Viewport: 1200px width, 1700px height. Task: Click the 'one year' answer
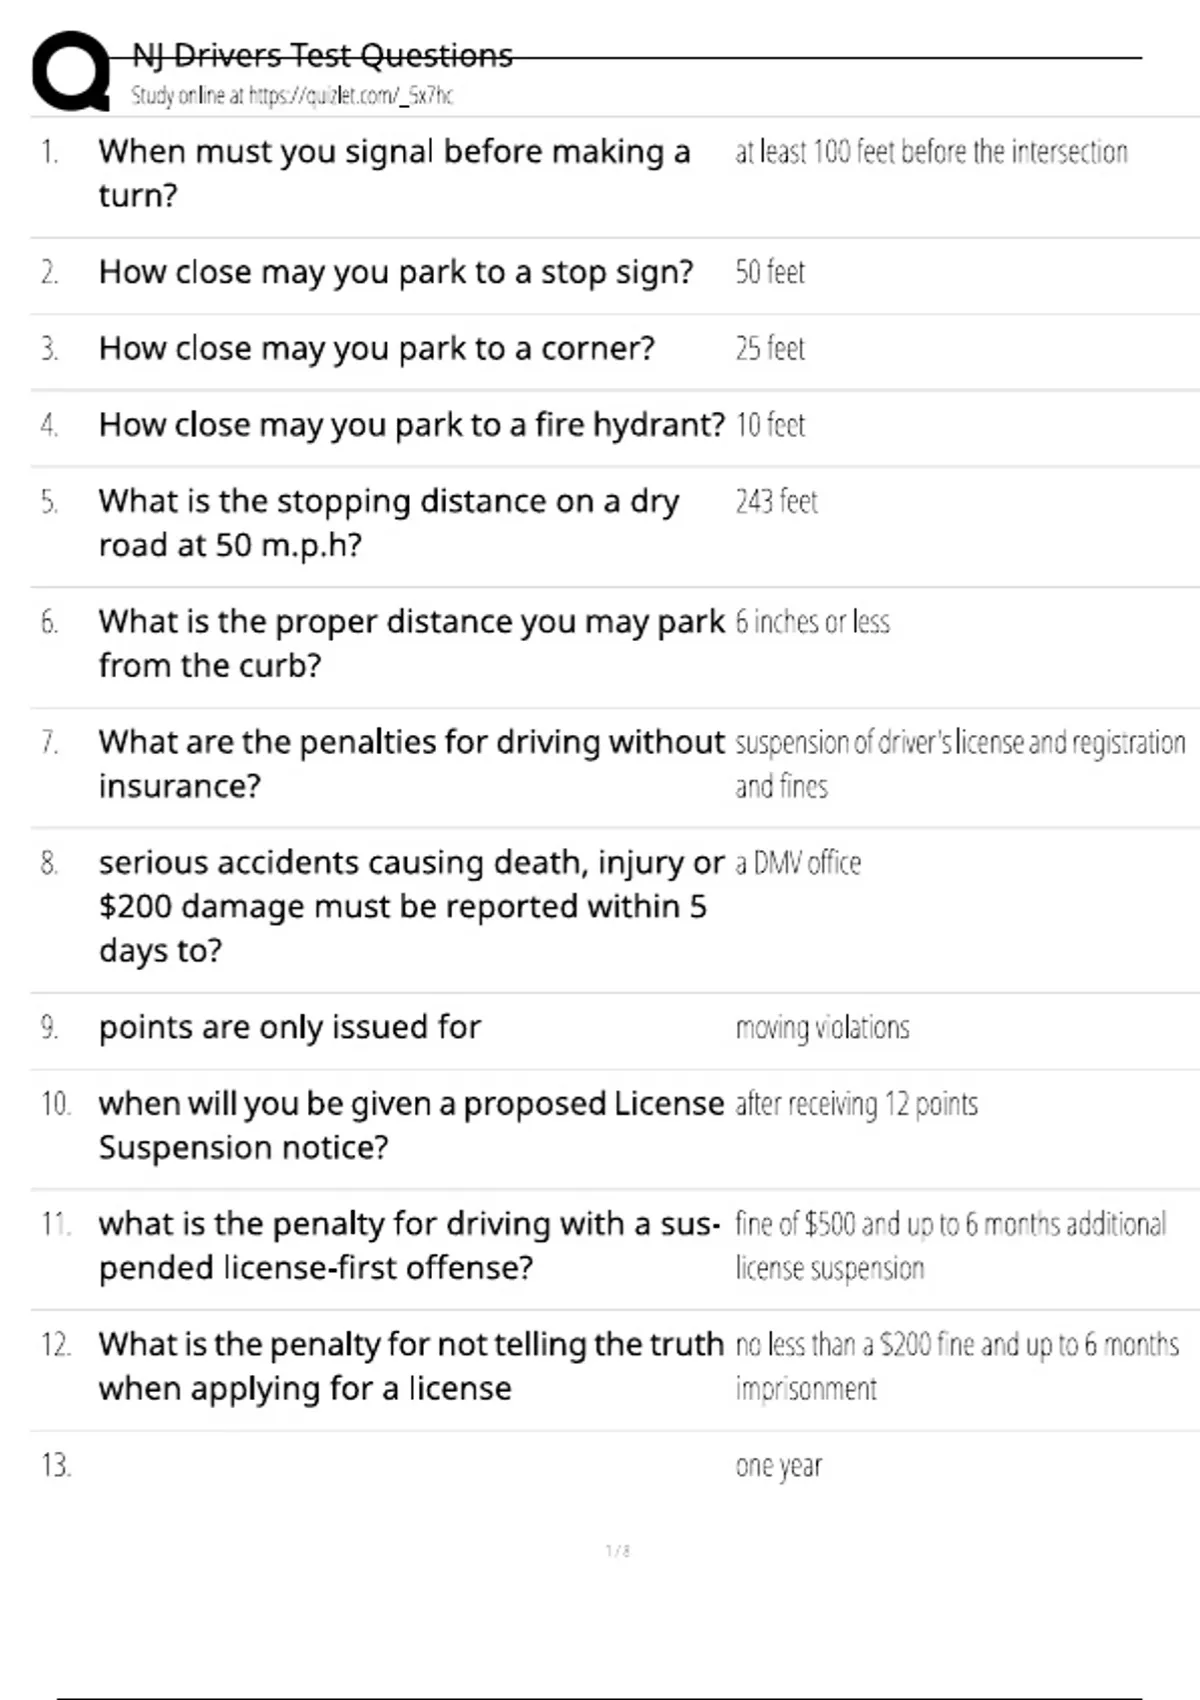point(778,1467)
